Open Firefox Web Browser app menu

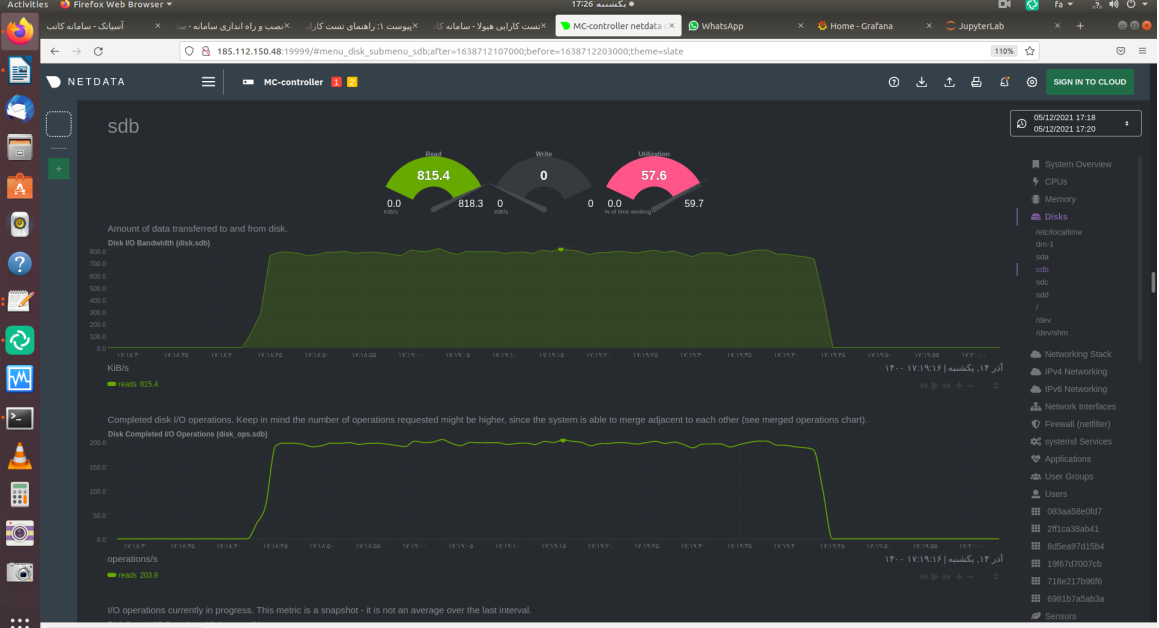point(116,4)
